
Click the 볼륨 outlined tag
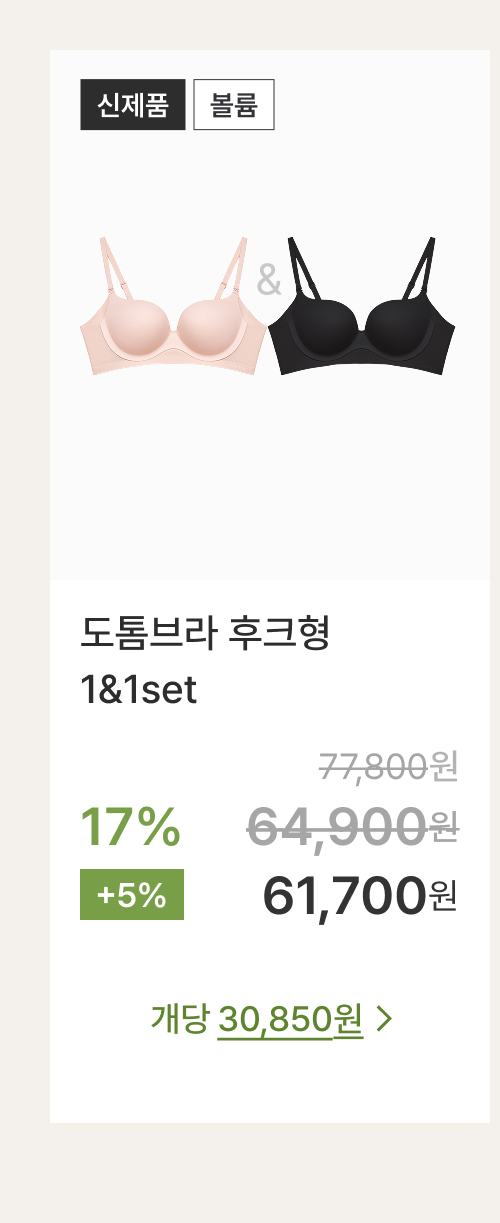coord(233,104)
